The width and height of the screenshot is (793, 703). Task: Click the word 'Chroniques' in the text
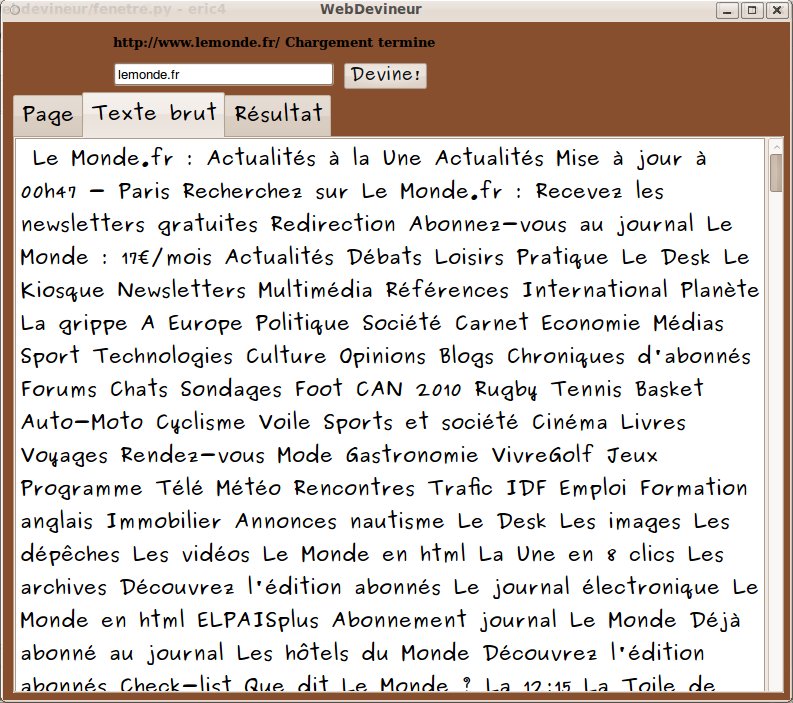pos(566,356)
